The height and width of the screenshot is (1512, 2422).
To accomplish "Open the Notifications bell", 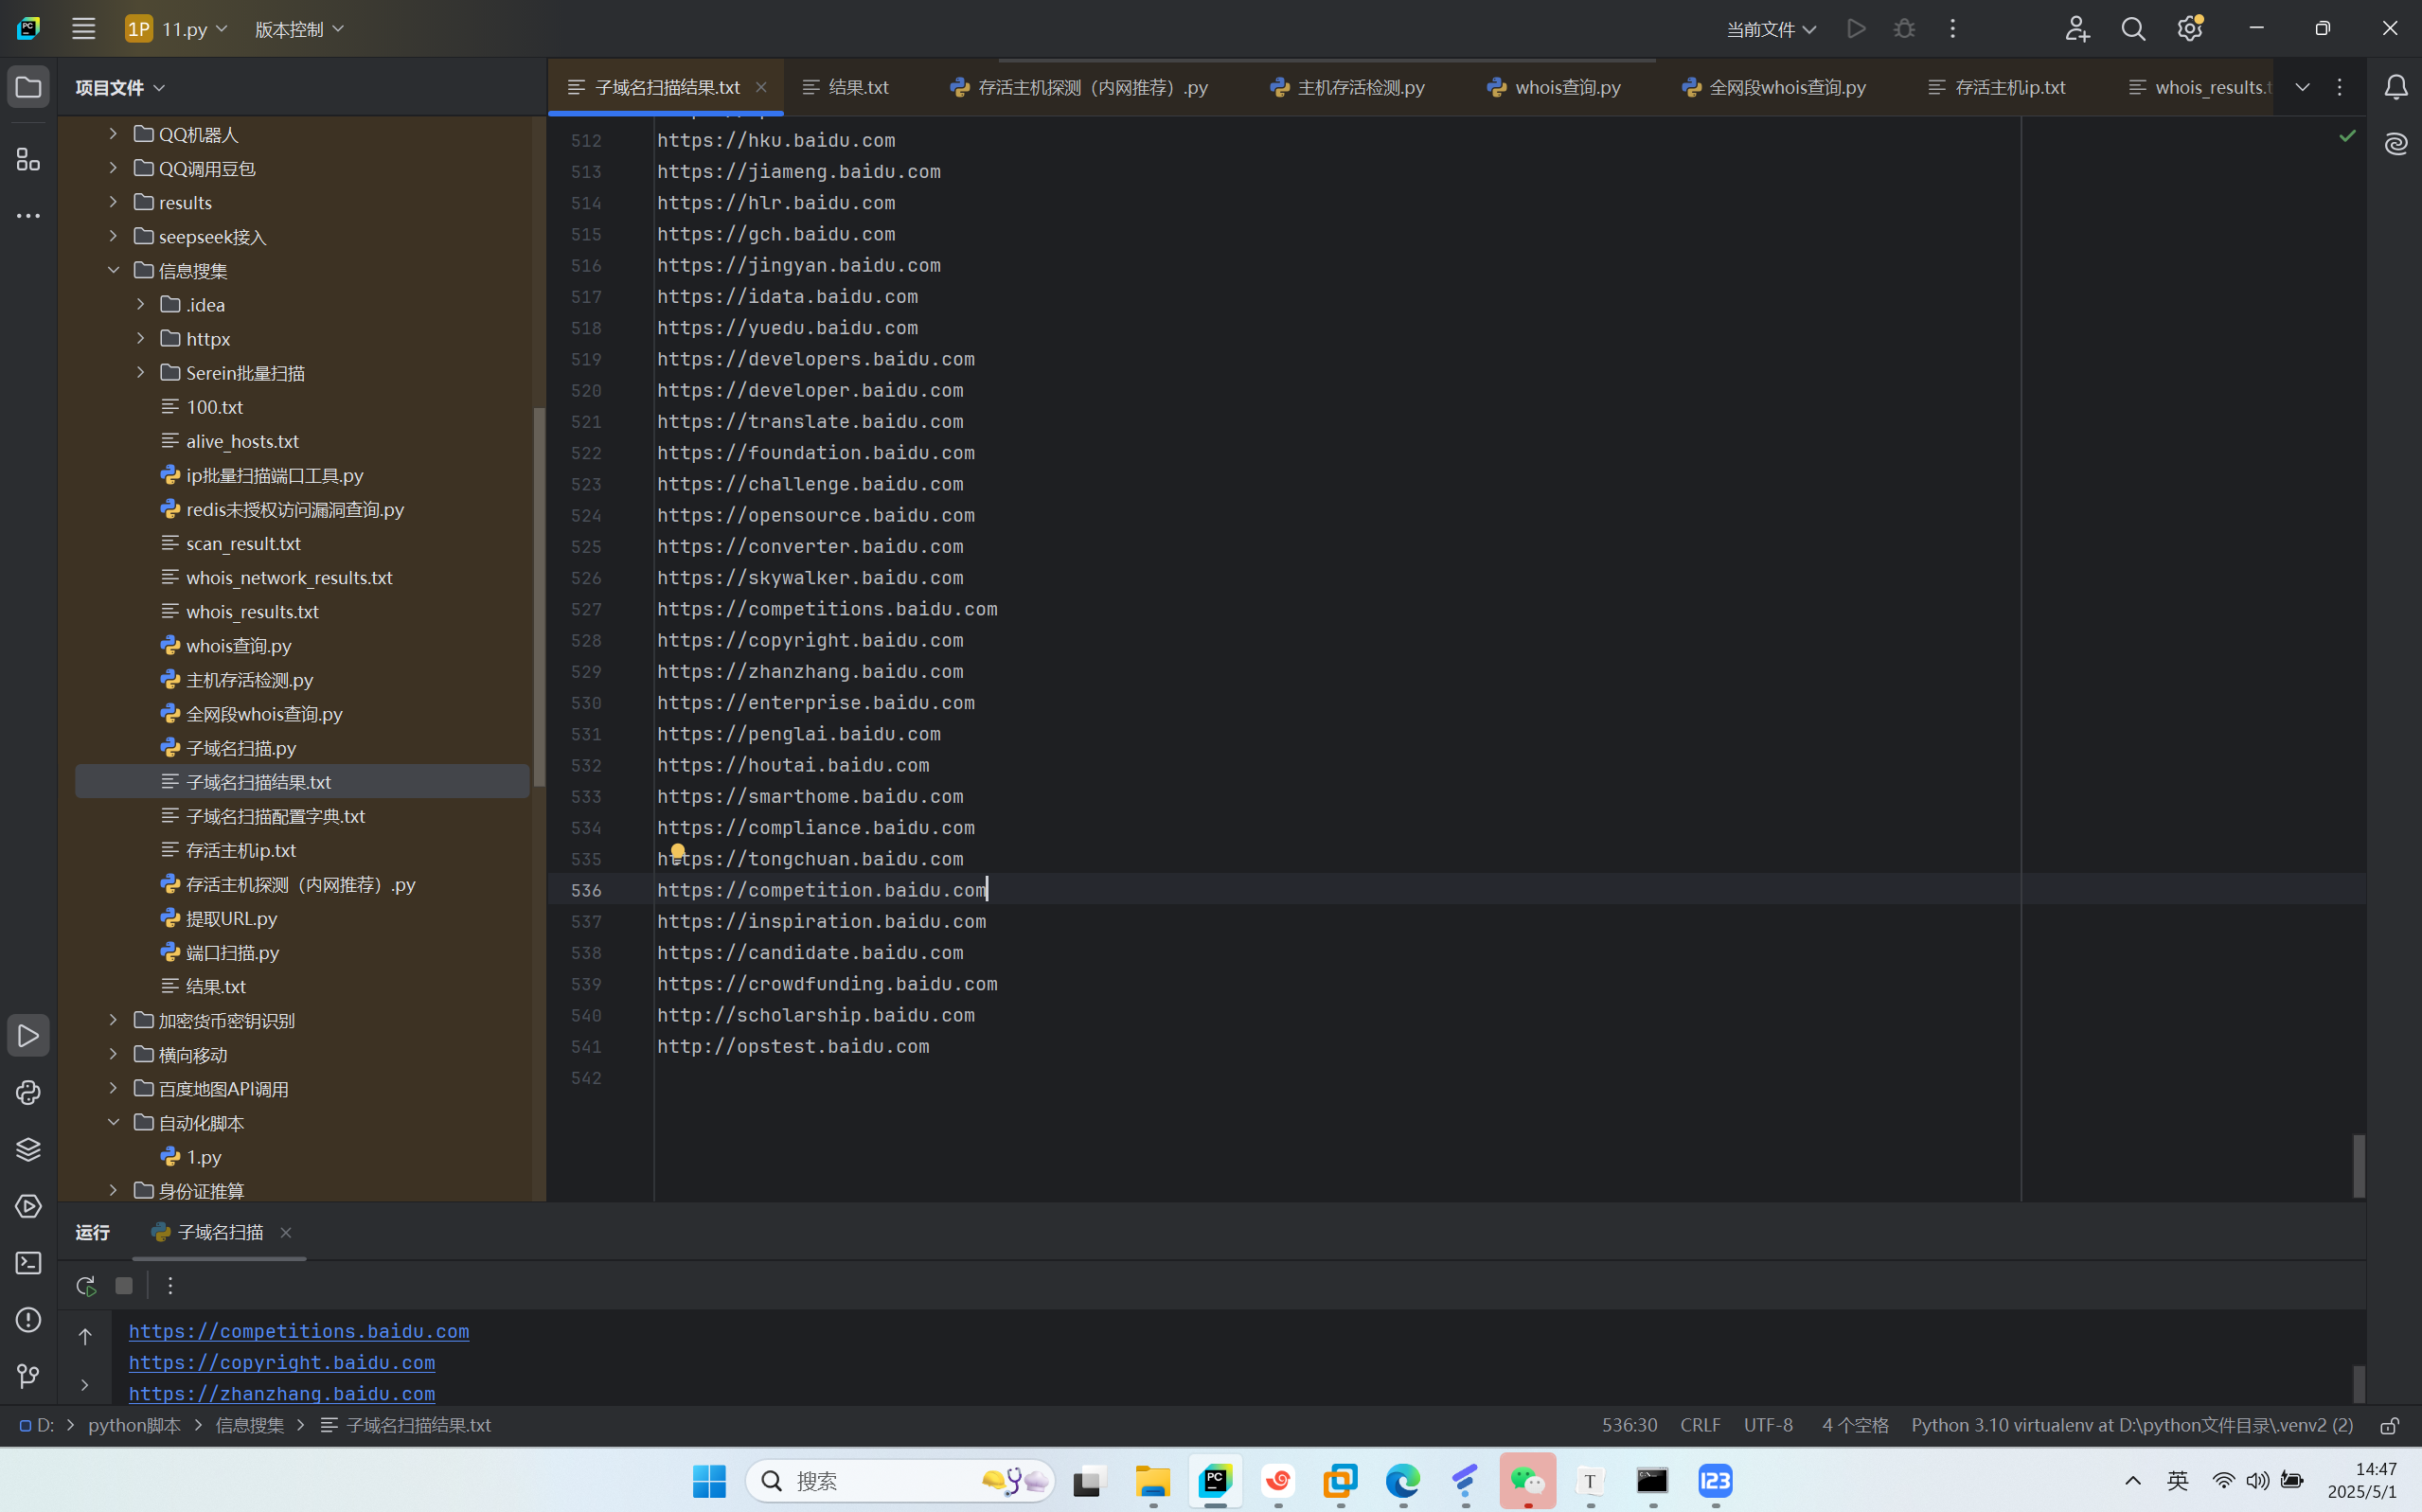I will tap(2395, 88).
